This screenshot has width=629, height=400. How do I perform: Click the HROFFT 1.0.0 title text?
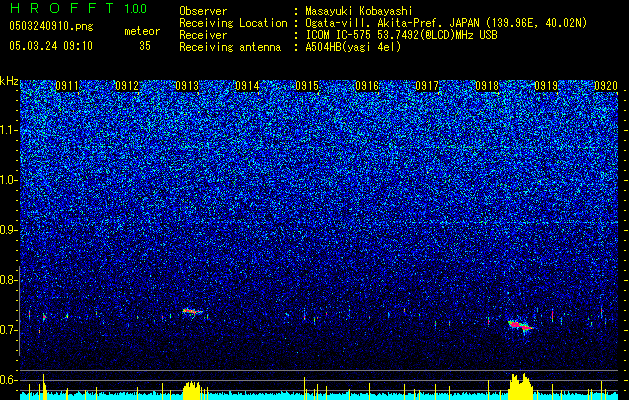(x=78, y=8)
